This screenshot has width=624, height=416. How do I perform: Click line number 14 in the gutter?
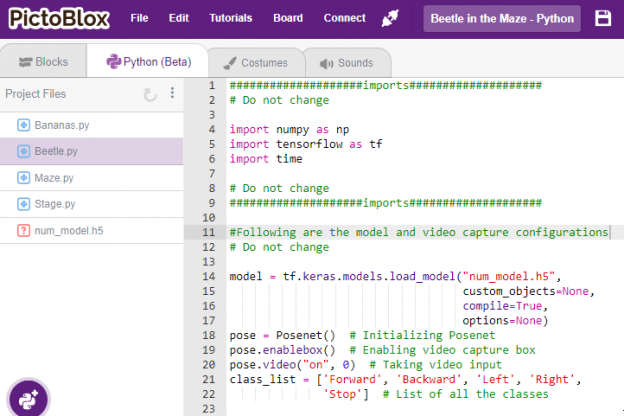[209, 276]
